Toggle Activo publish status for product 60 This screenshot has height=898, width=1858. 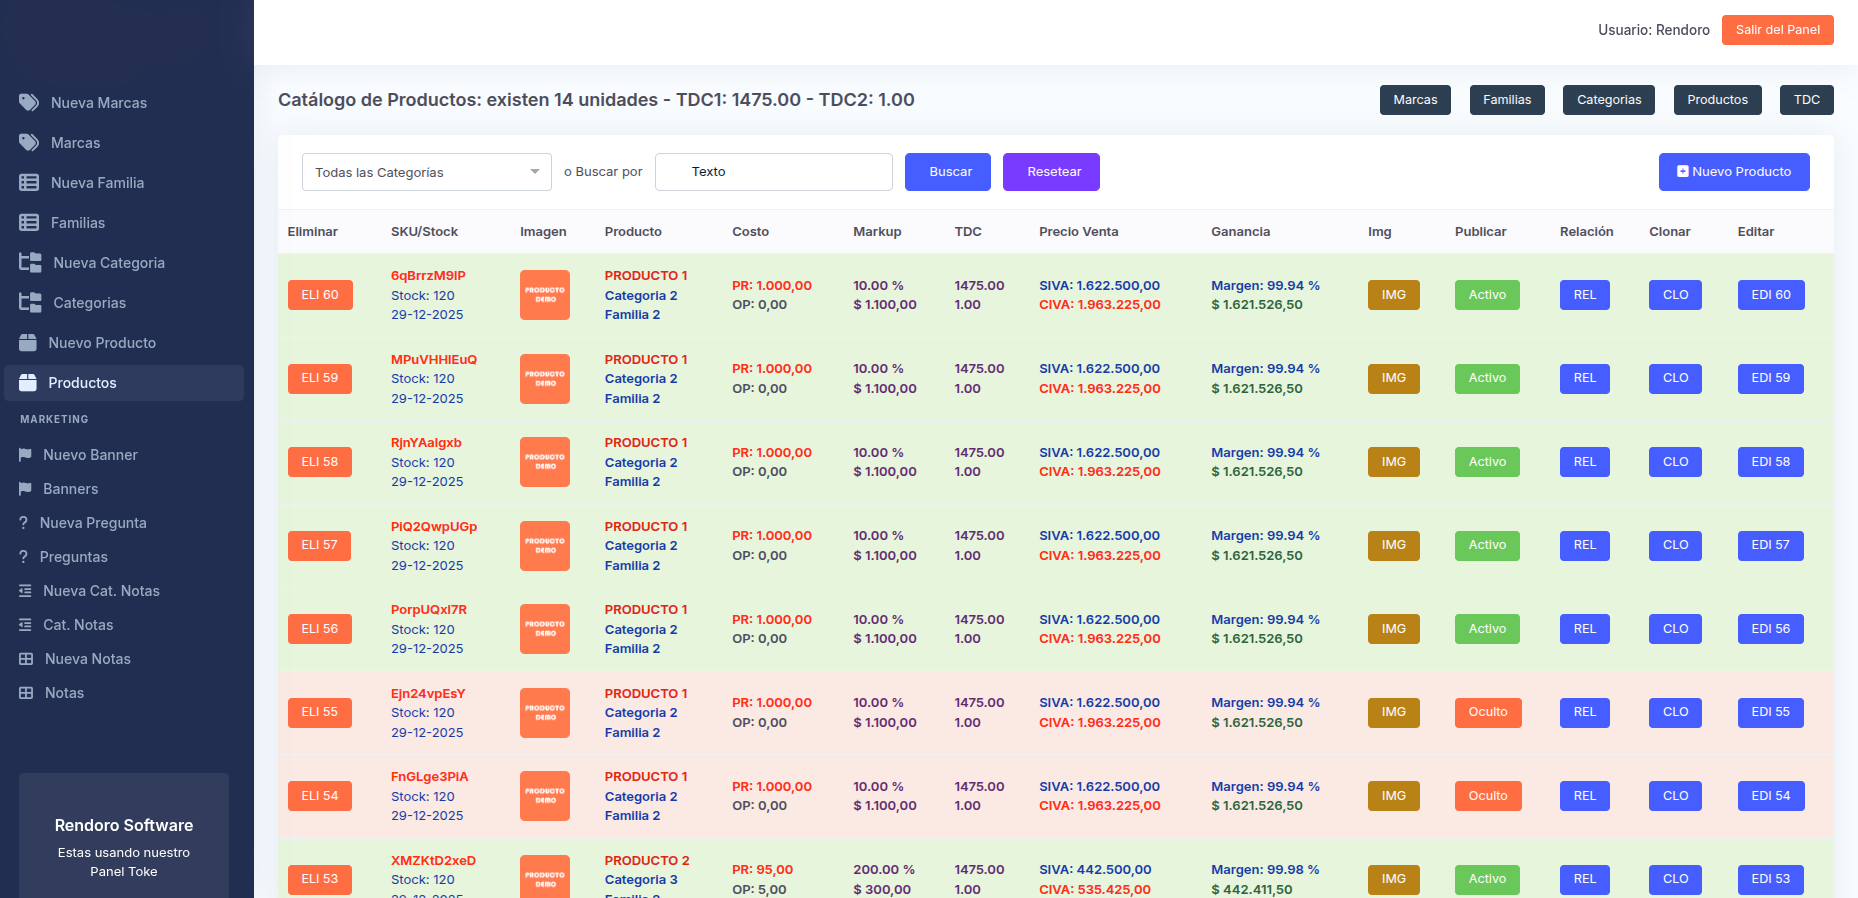1487,295
